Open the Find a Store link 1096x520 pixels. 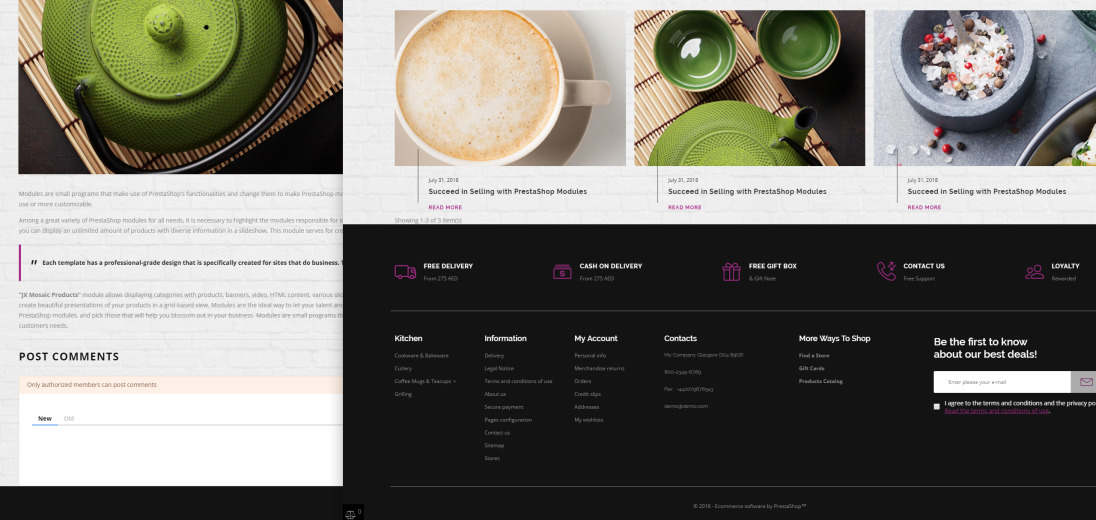[x=813, y=355]
